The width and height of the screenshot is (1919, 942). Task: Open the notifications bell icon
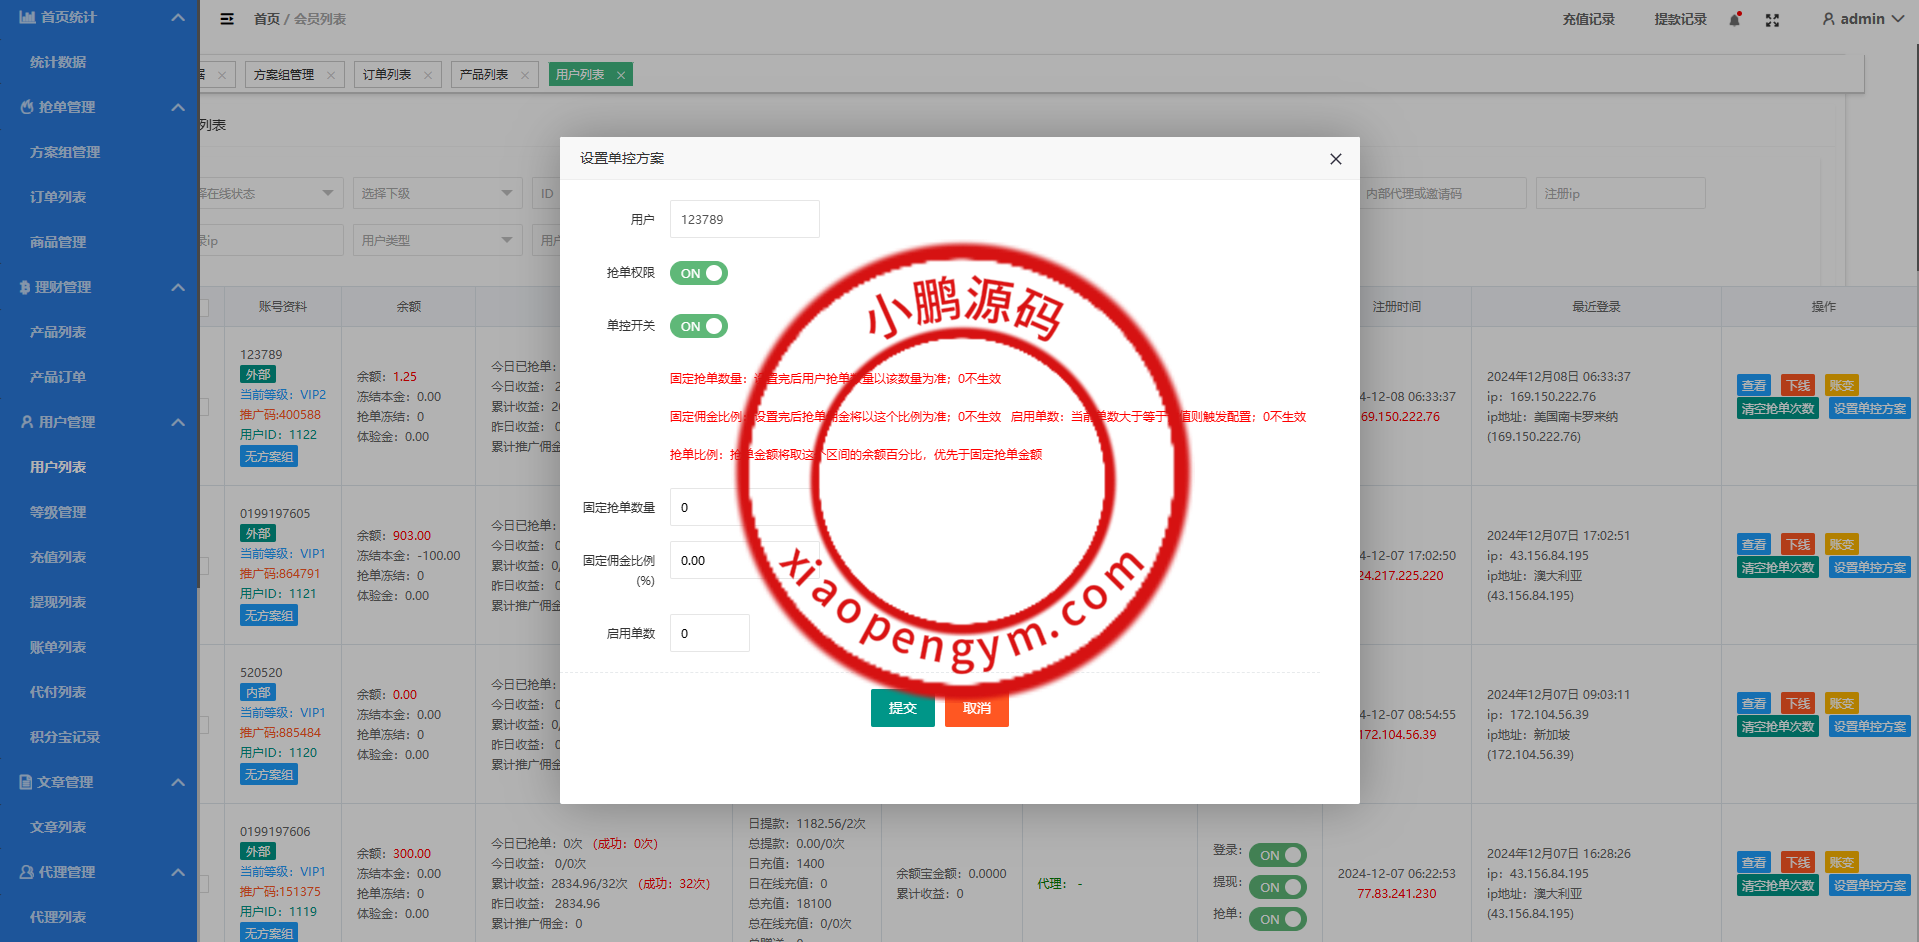1735,20
